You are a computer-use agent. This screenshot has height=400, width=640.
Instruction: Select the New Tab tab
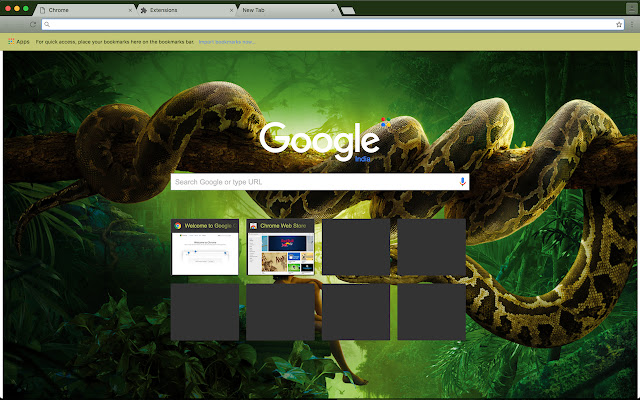[x=288, y=10]
